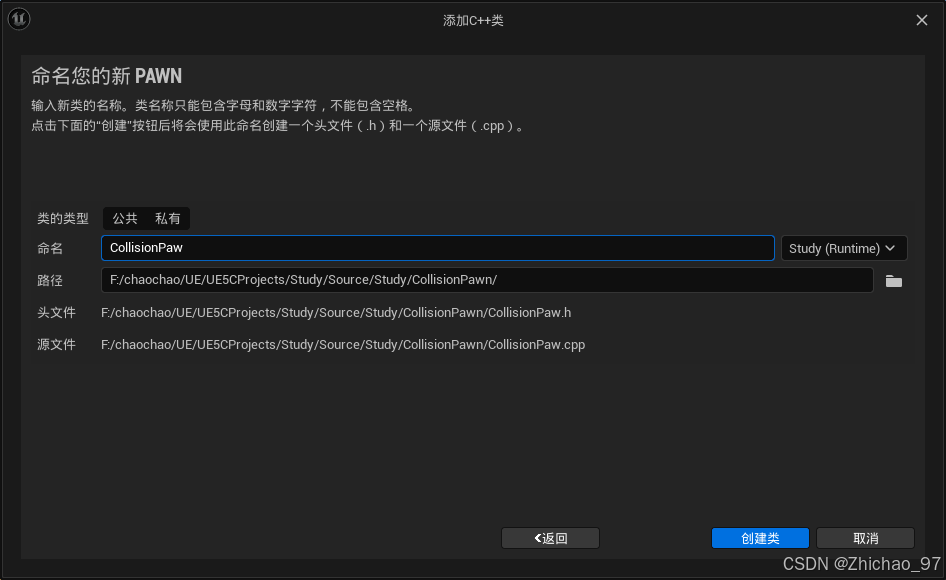Viewport: 946px width, 580px height.
Task: Click the 头文件 label
Action: click(56, 313)
